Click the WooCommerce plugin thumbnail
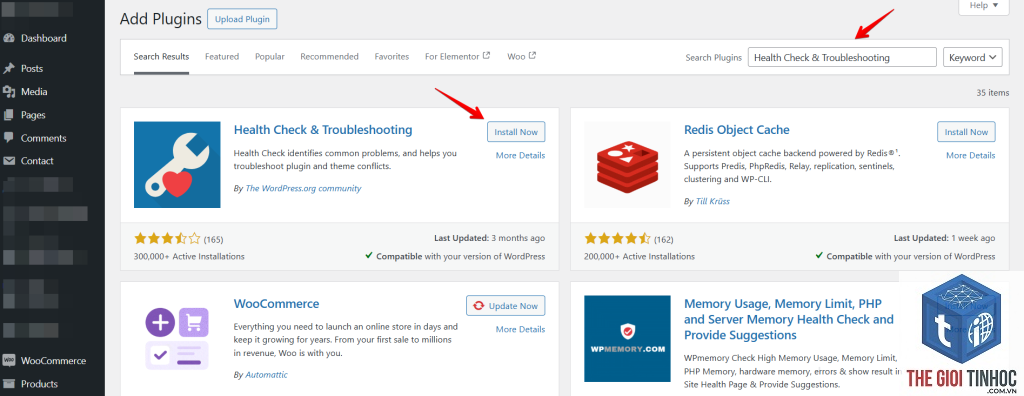1024x396 pixels. 177,338
